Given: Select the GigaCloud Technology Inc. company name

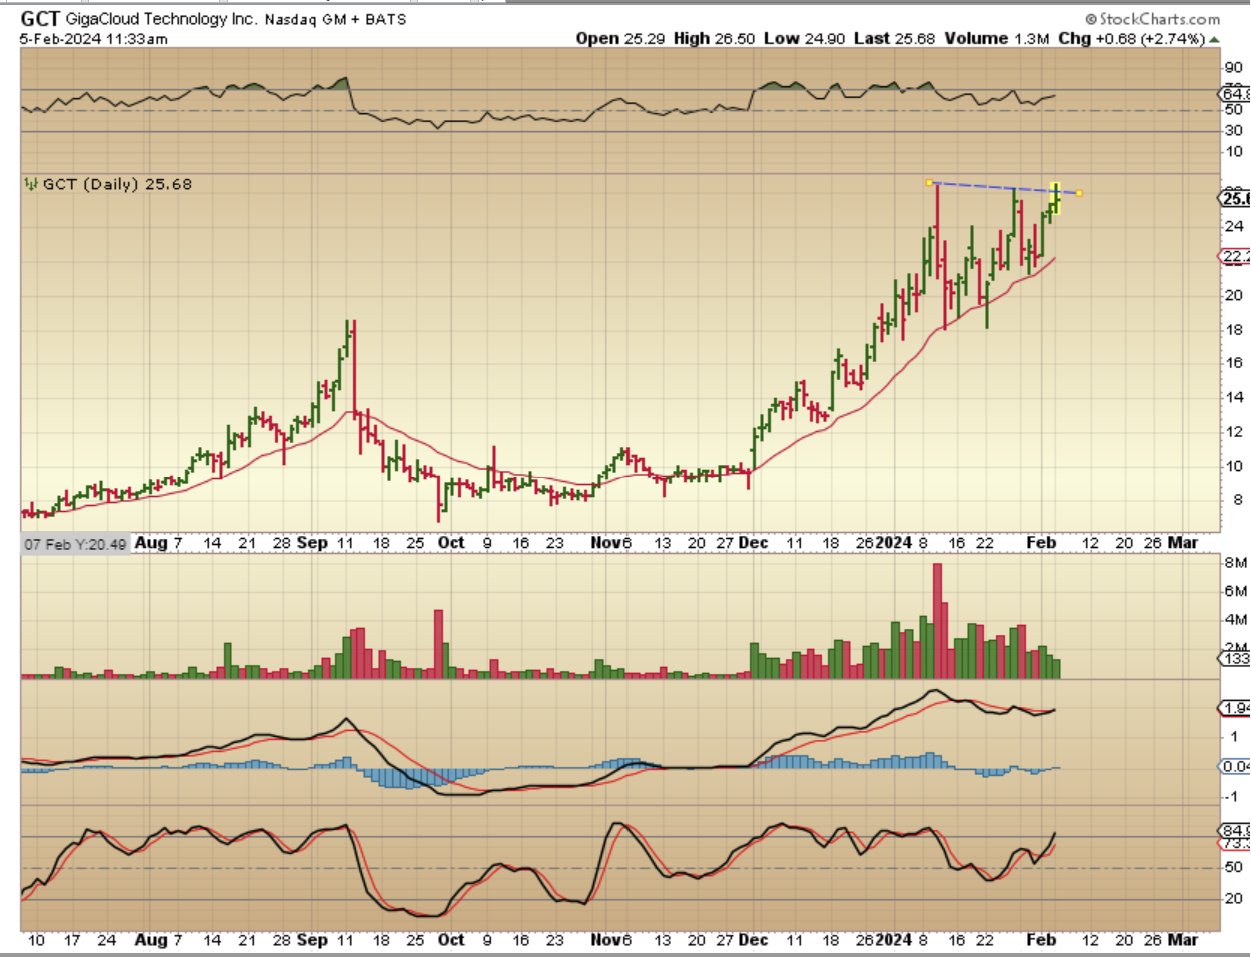Looking at the screenshot, I should click(162, 19).
